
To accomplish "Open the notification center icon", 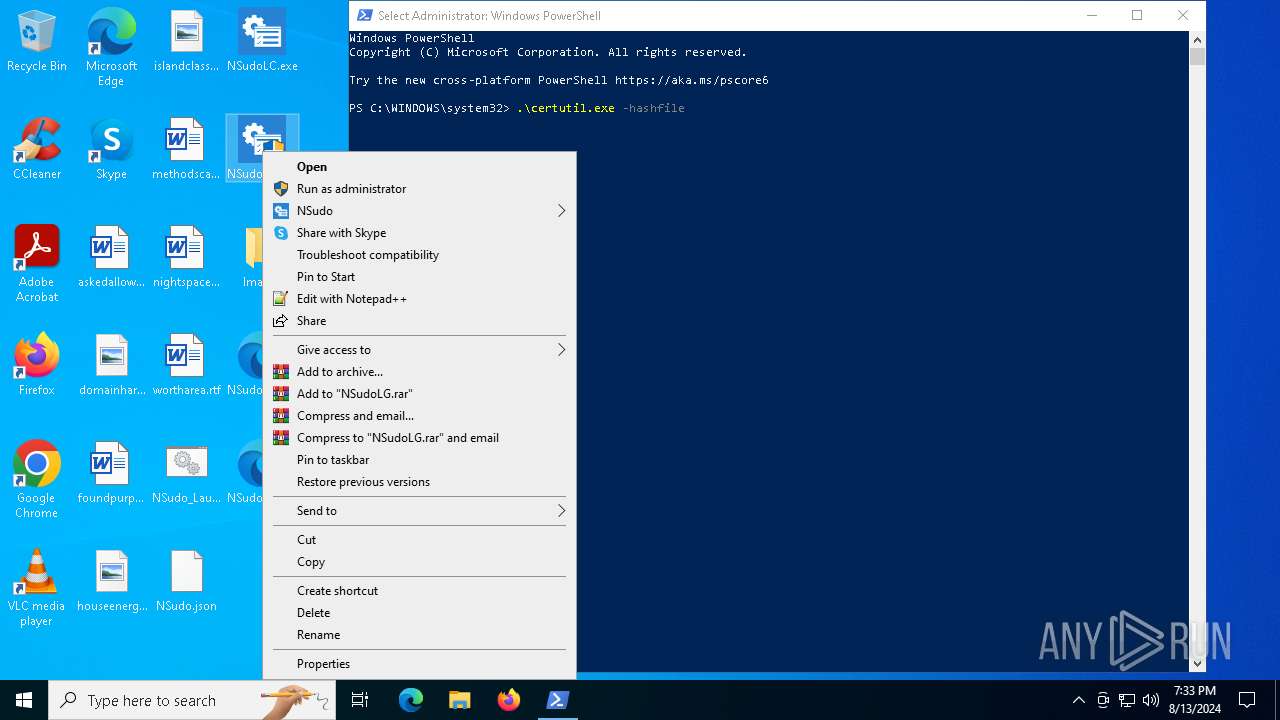I will click(1247, 700).
